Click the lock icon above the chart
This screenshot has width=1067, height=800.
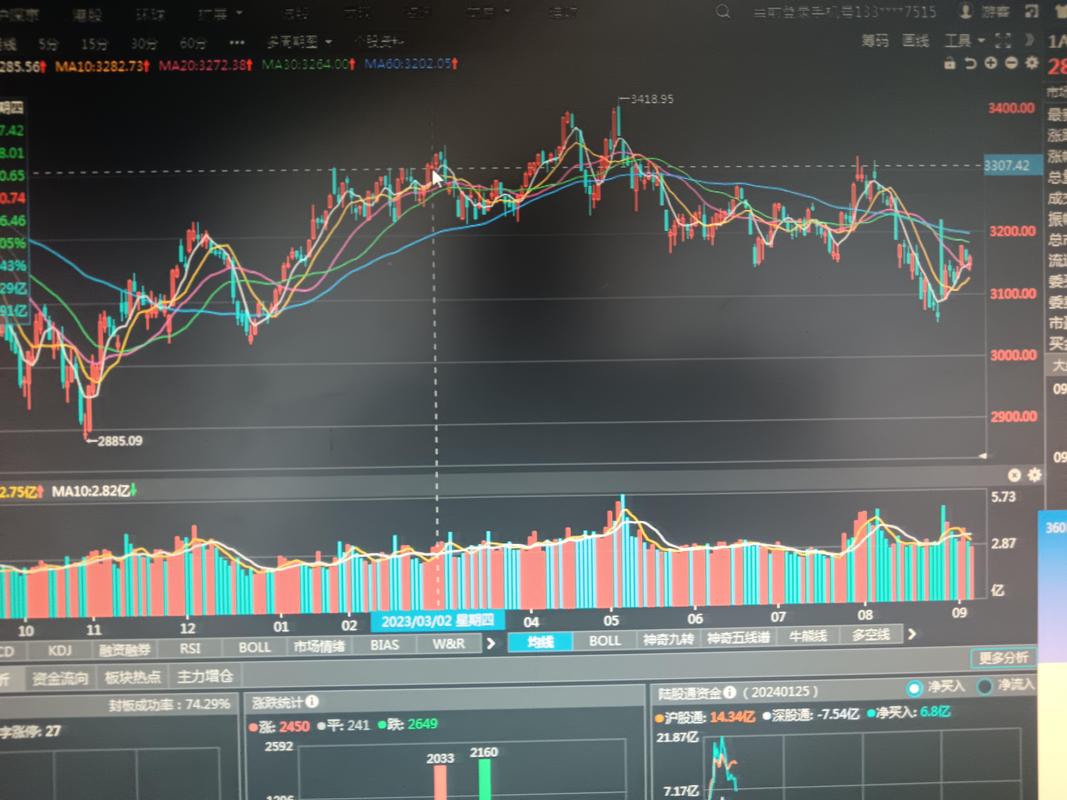pos(950,63)
